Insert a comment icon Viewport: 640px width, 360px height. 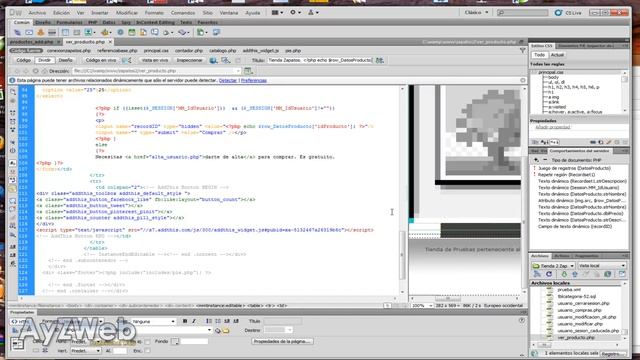pos(155,32)
